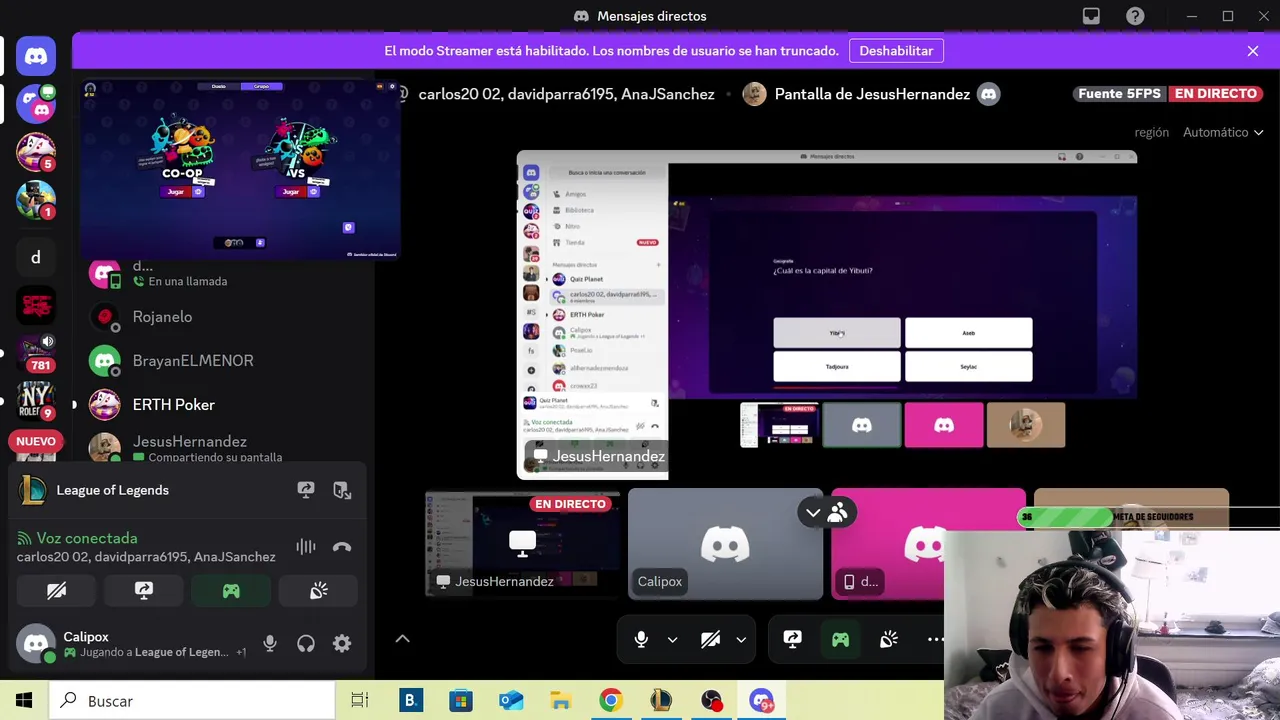Open the inbox icon in title bar

pos(1091,16)
